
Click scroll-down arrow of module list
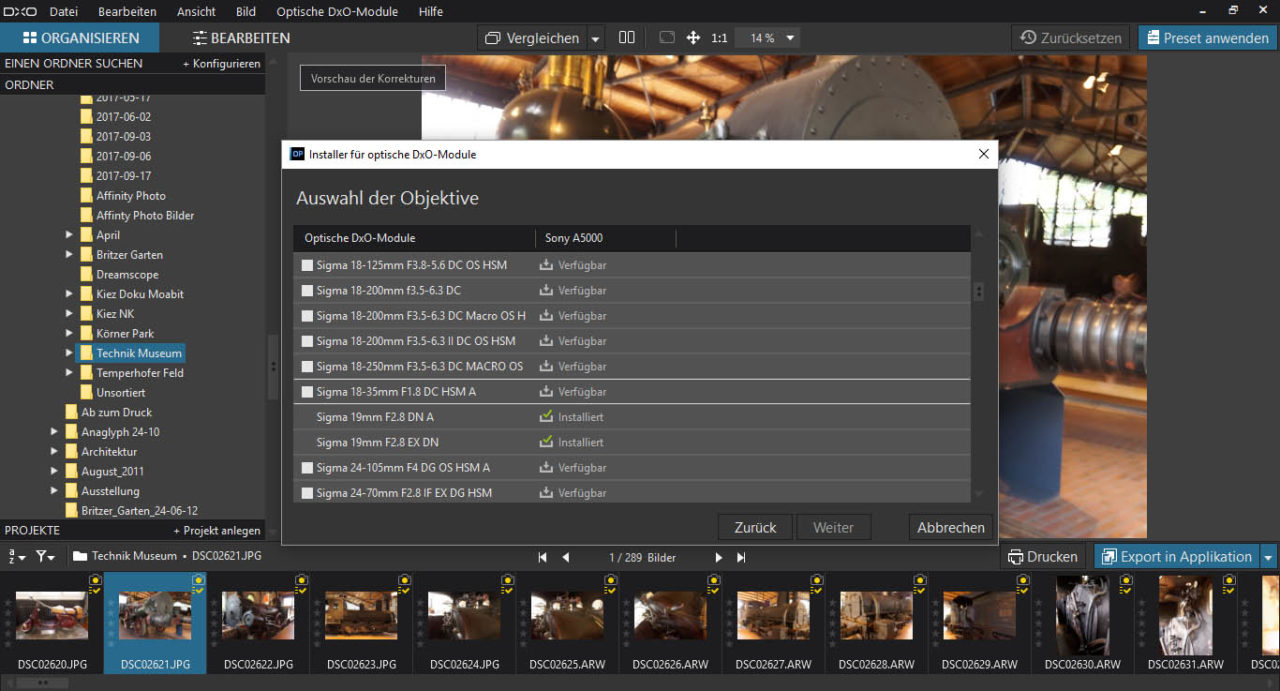(979, 494)
